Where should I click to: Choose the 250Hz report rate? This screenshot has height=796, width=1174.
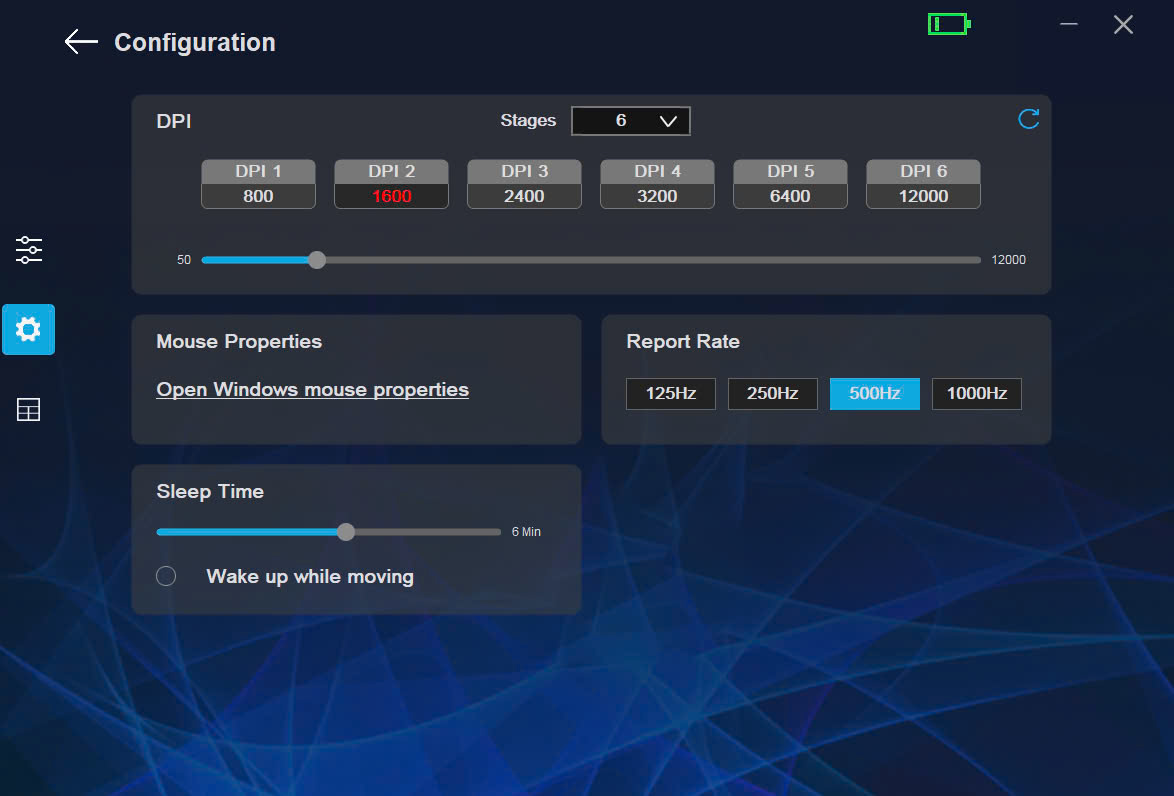pyautogui.click(x=772, y=394)
